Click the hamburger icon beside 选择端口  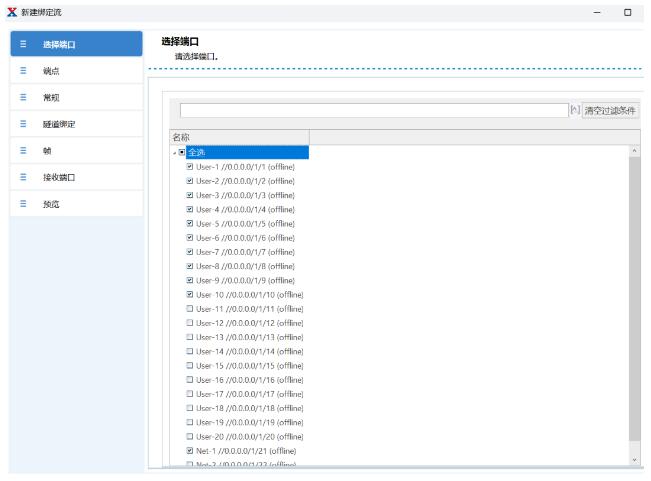22,45
